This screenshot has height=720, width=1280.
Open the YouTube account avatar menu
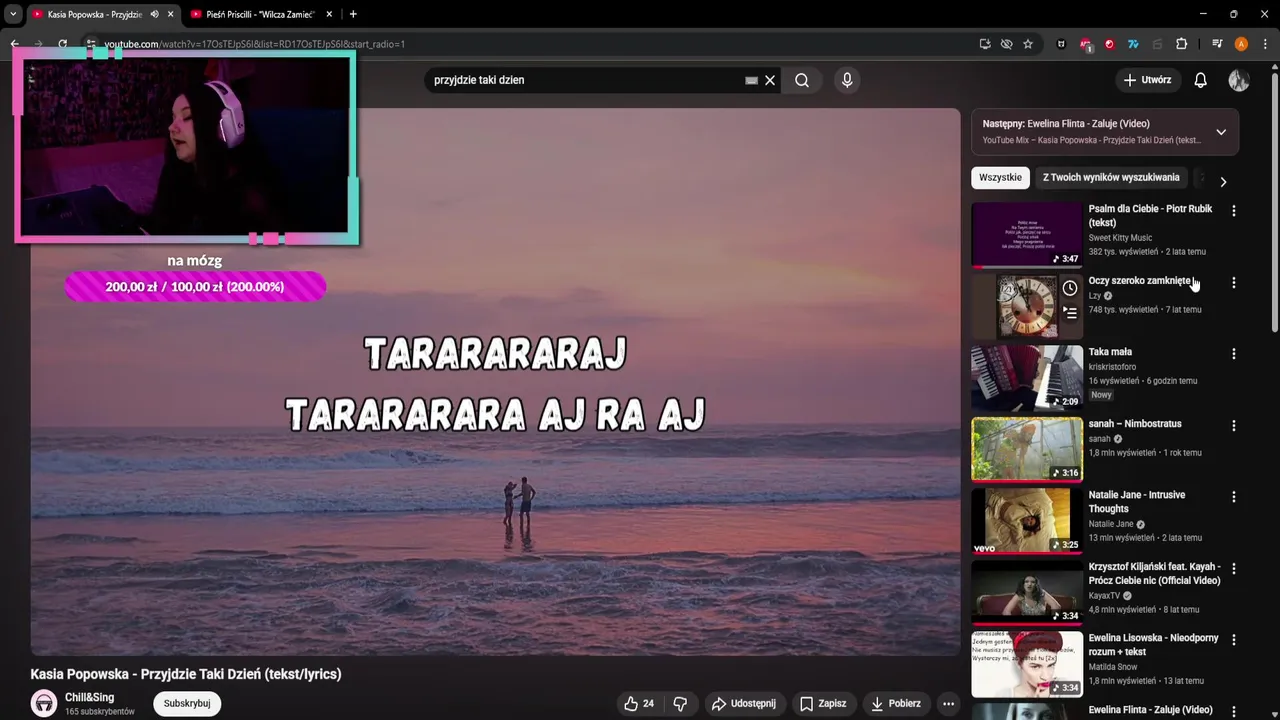[1239, 80]
